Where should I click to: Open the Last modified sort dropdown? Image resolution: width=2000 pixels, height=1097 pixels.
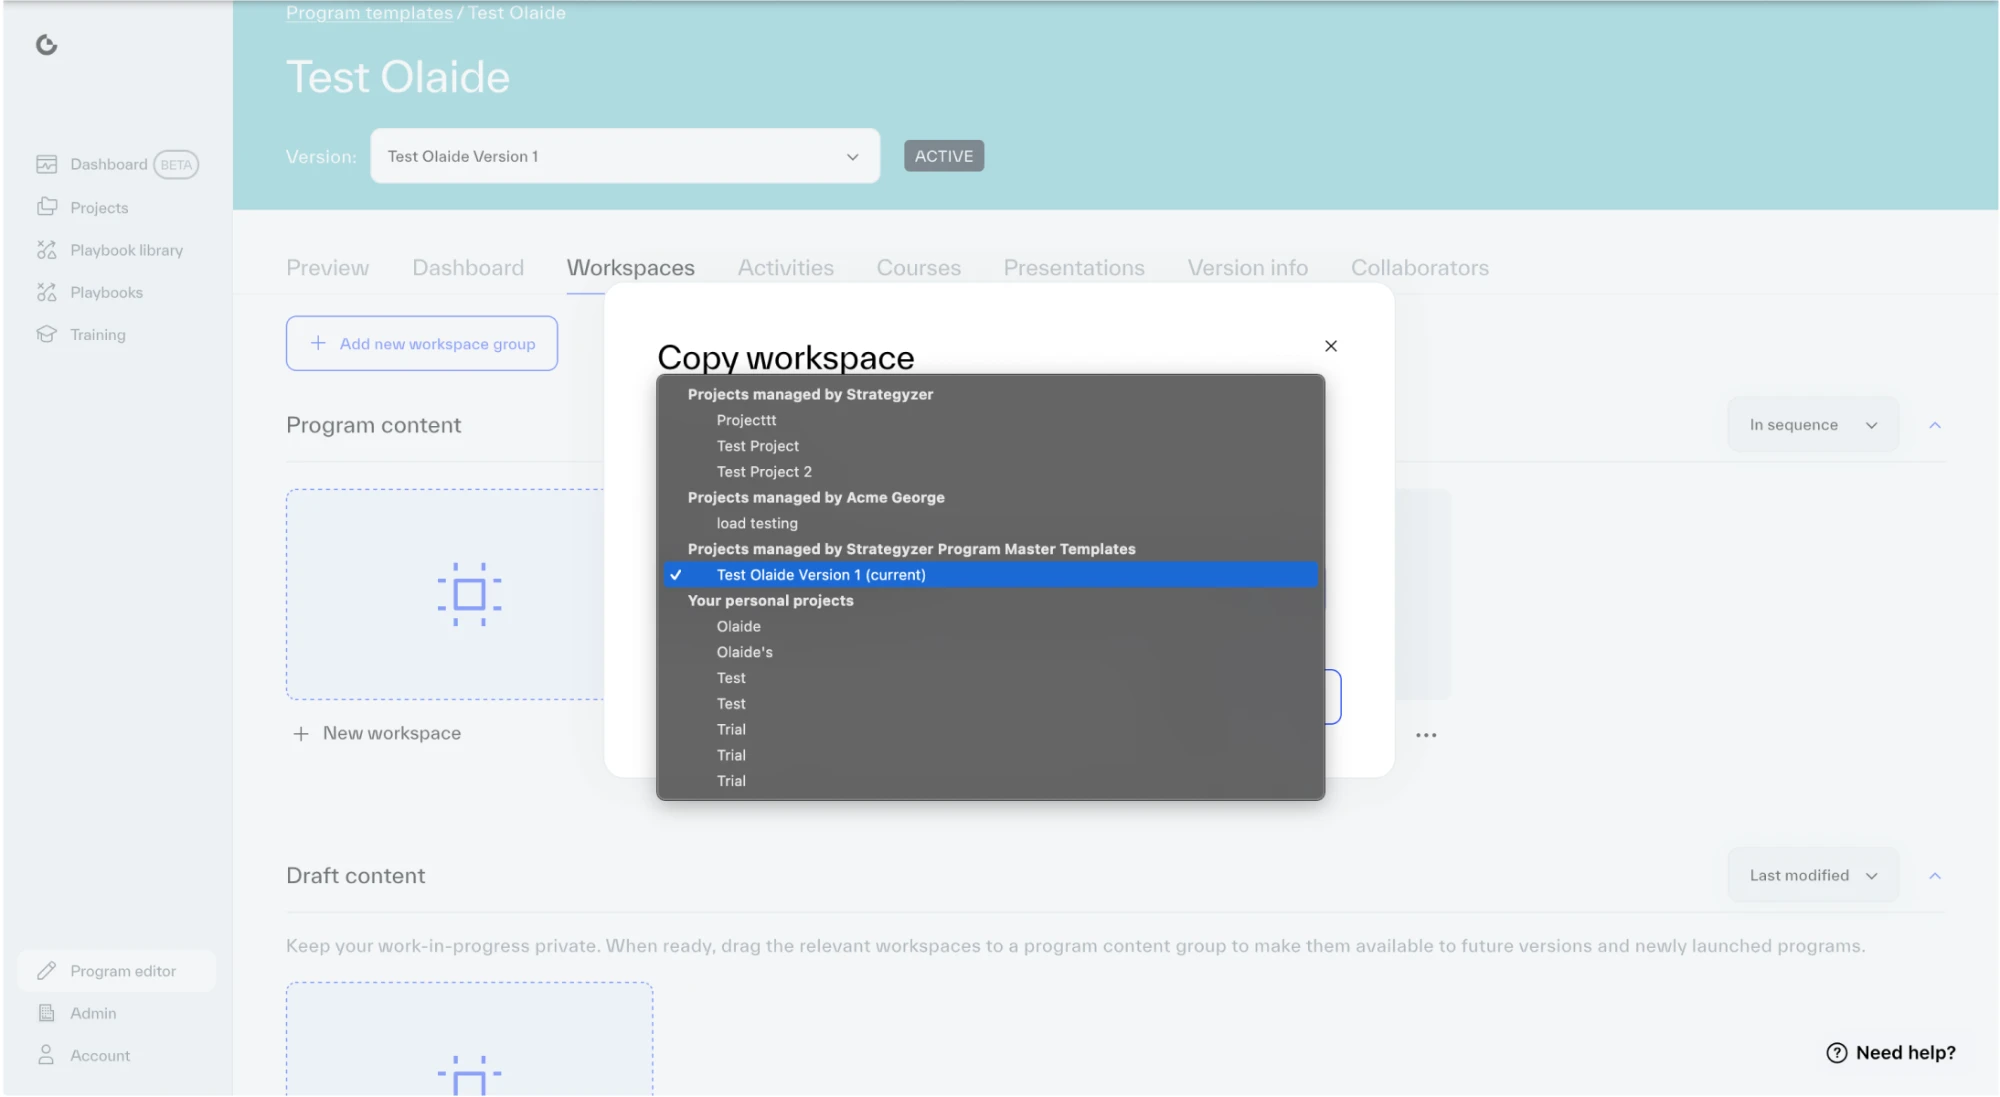click(x=1813, y=875)
